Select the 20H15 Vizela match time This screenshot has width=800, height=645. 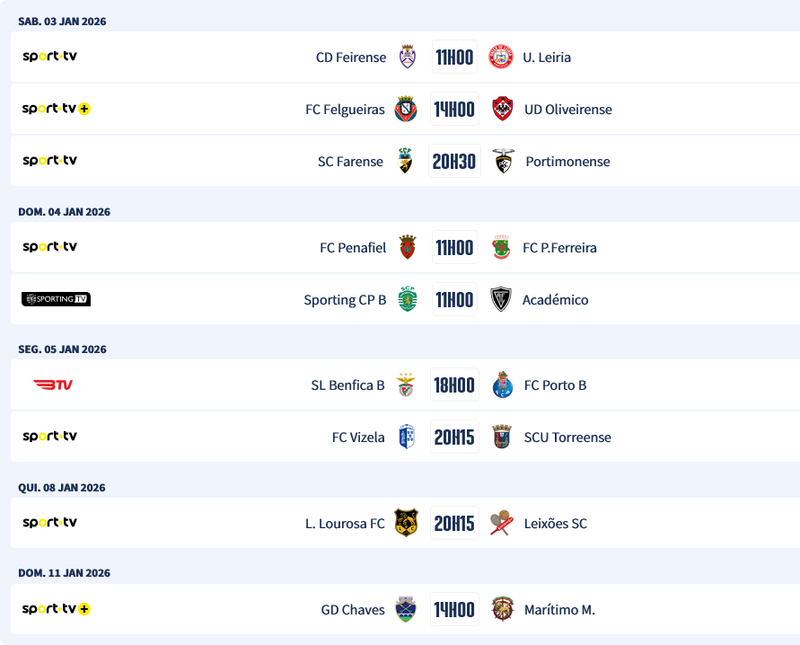coord(454,437)
